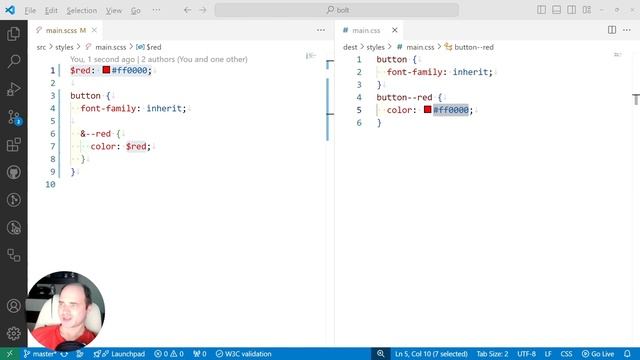Open Source Control view with badge
The height and width of the screenshot is (360, 640).
[x=14, y=117]
